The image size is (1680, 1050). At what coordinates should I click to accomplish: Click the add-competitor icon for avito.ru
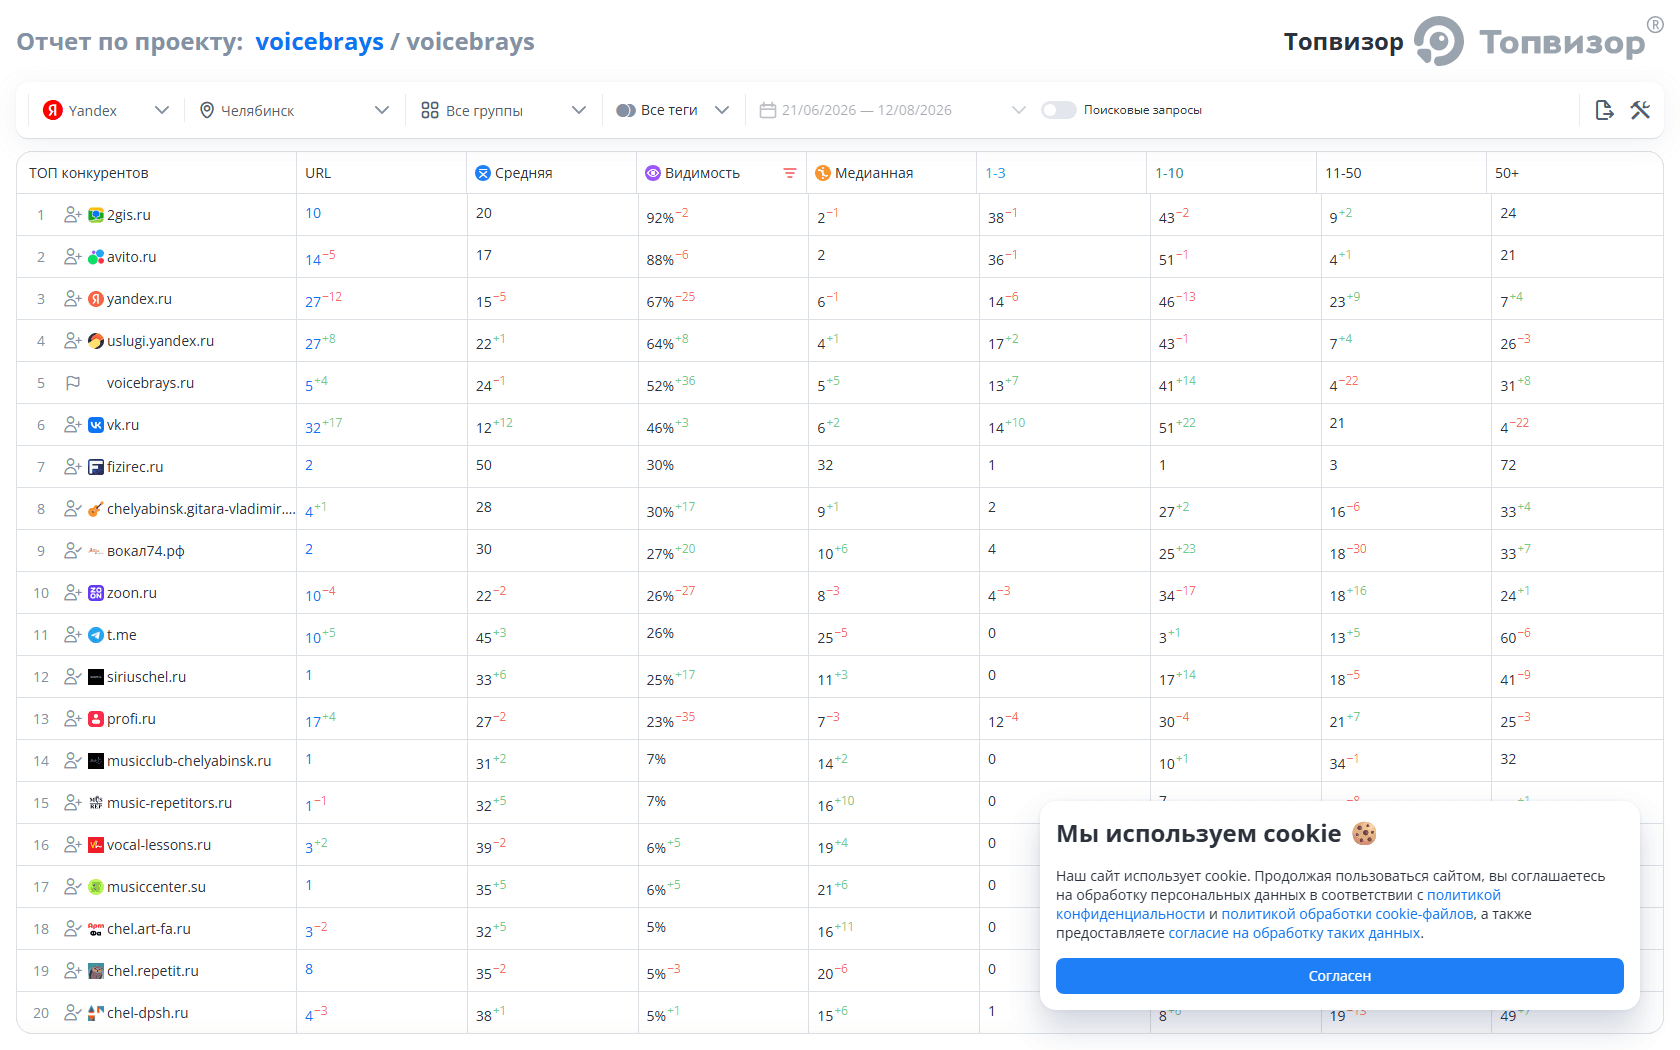coord(72,257)
